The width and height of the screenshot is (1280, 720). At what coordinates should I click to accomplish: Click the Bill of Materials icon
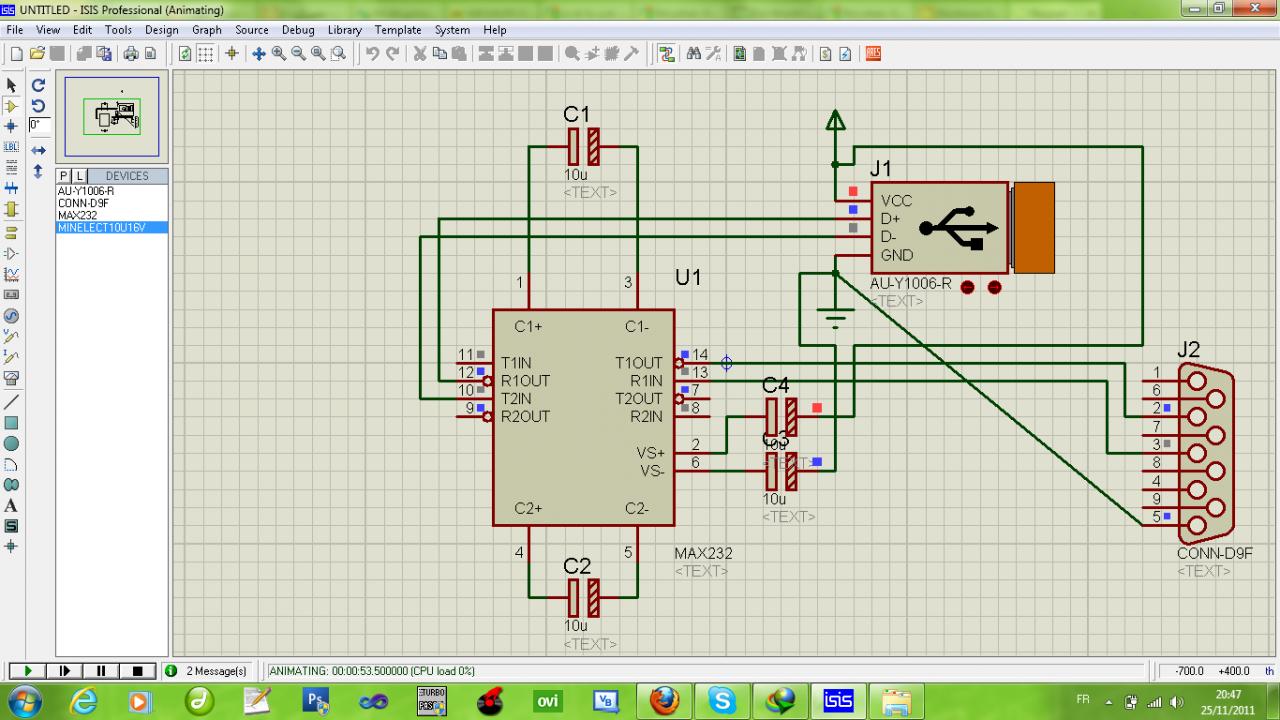pyautogui.click(x=825, y=54)
